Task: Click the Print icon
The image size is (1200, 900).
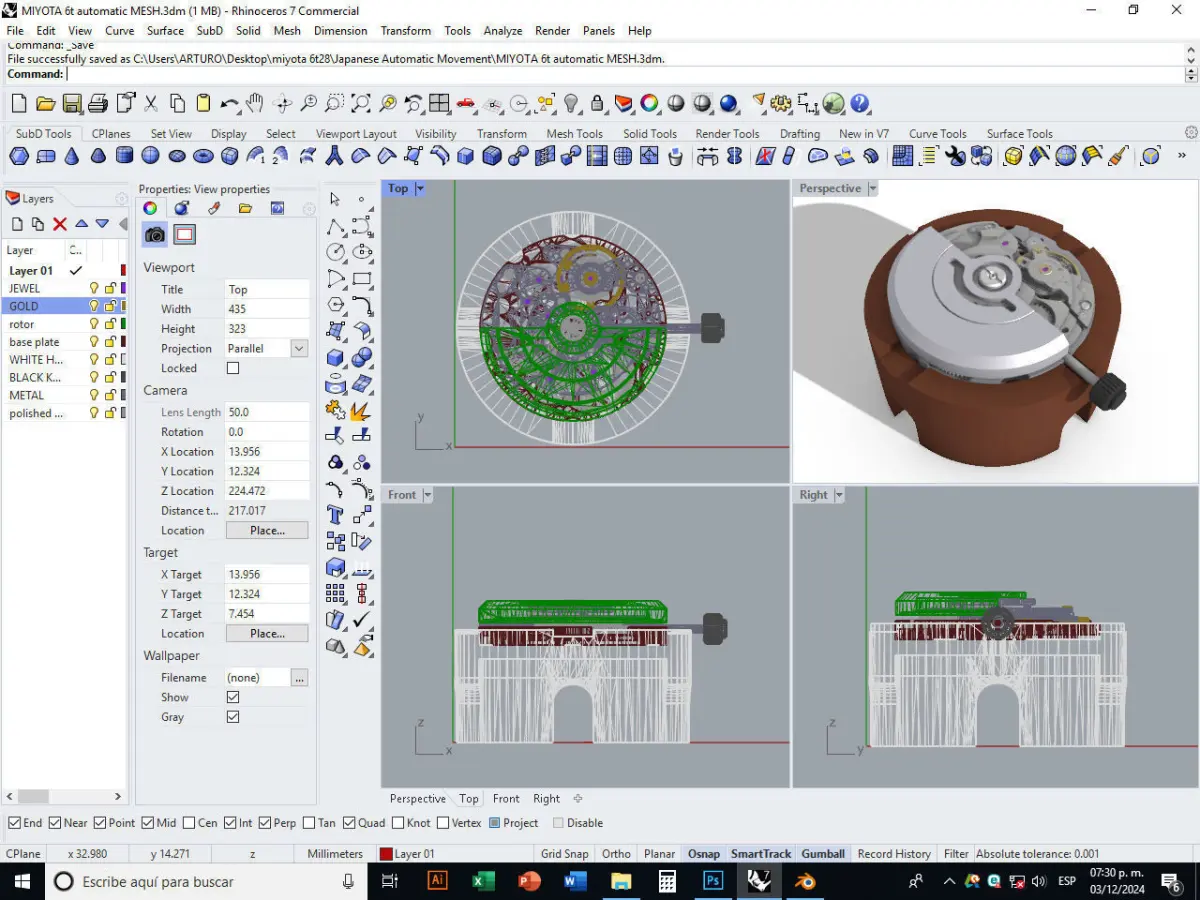Action: [x=98, y=103]
